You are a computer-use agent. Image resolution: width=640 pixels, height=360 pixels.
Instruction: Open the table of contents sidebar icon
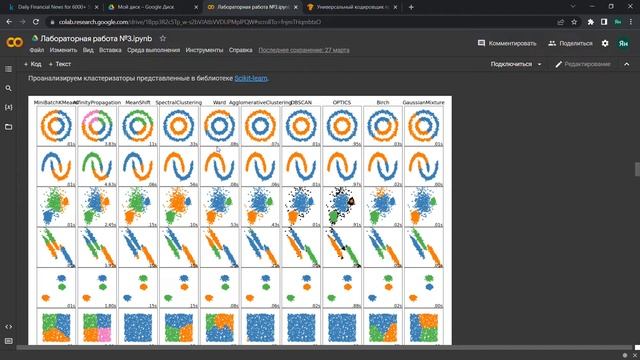click(x=8, y=69)
